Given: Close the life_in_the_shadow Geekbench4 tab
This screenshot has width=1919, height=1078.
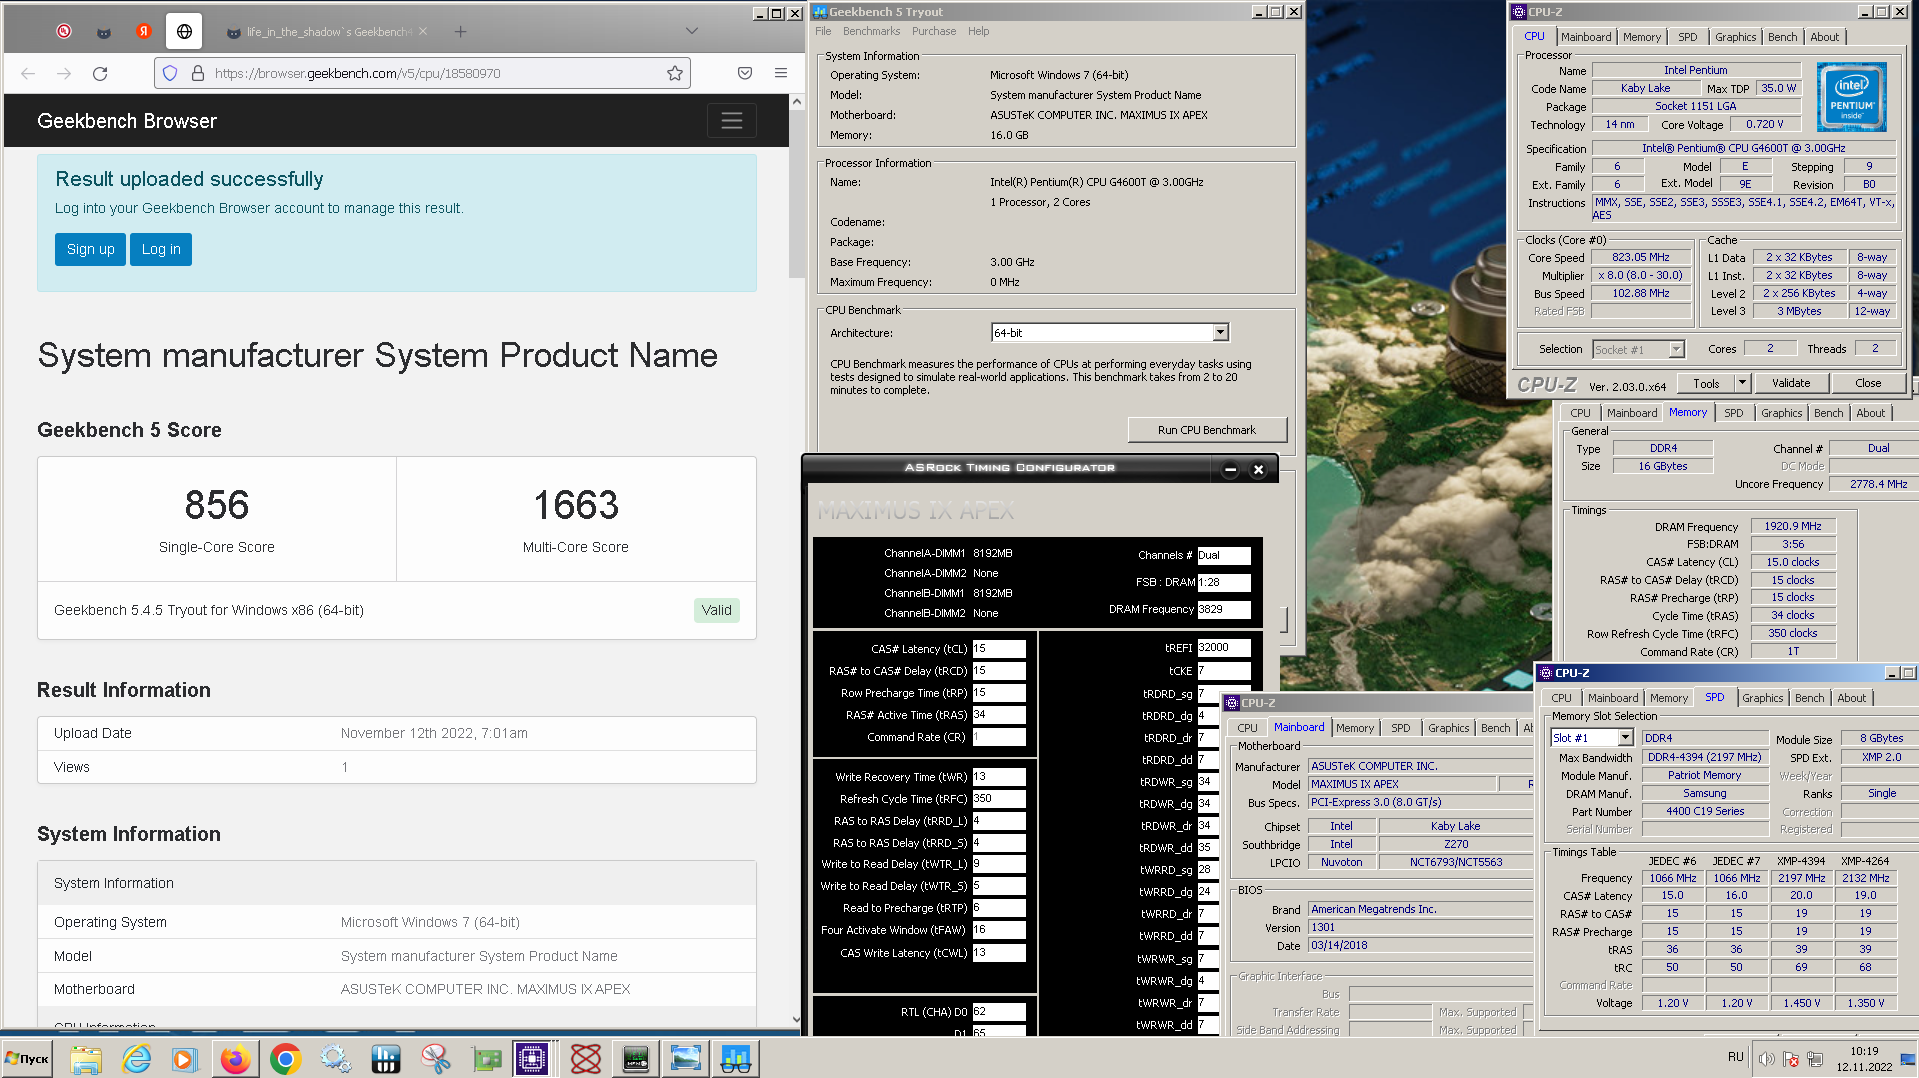Looking at the screenshot, I should pyautogui.click(x=423, y=32).
